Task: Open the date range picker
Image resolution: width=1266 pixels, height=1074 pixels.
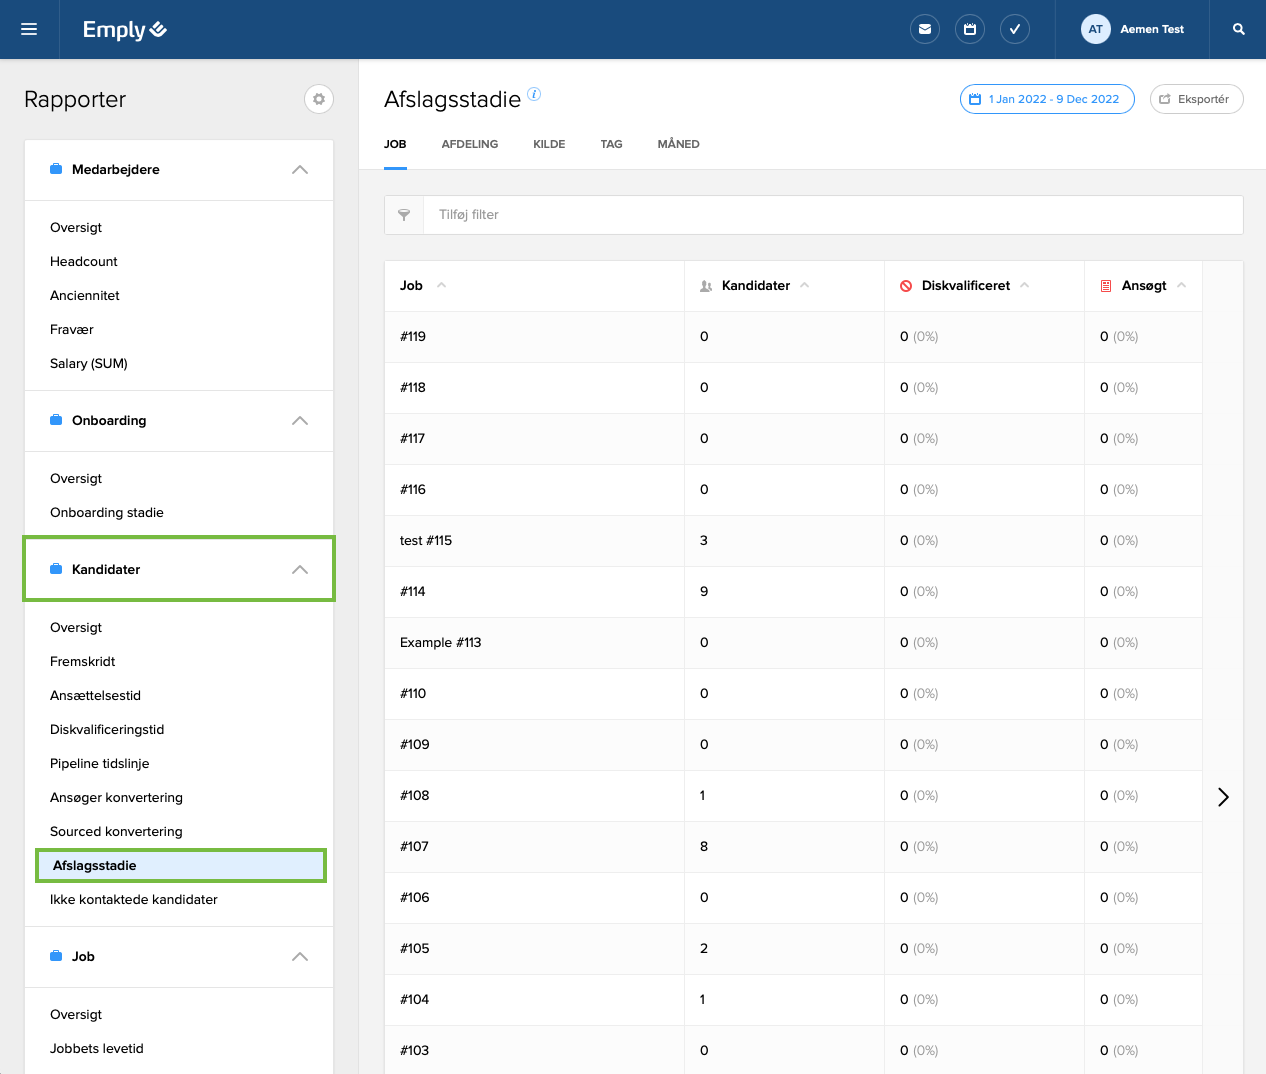Action: 1047,99
